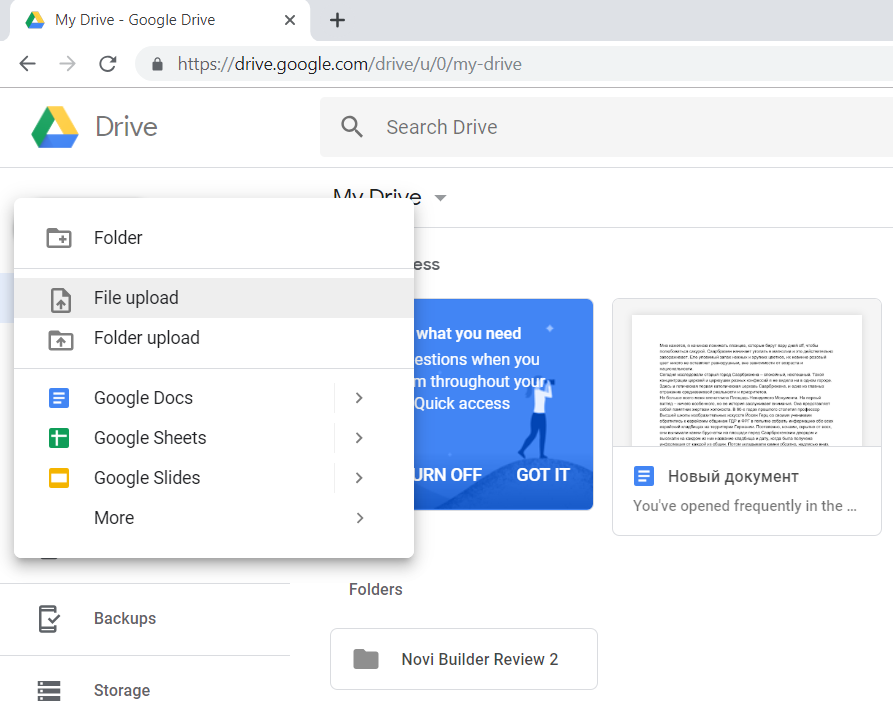Expand the Google Docs submenu arrow
The width and height of the screenshot is (893, 714).
(x=359, y=398)
